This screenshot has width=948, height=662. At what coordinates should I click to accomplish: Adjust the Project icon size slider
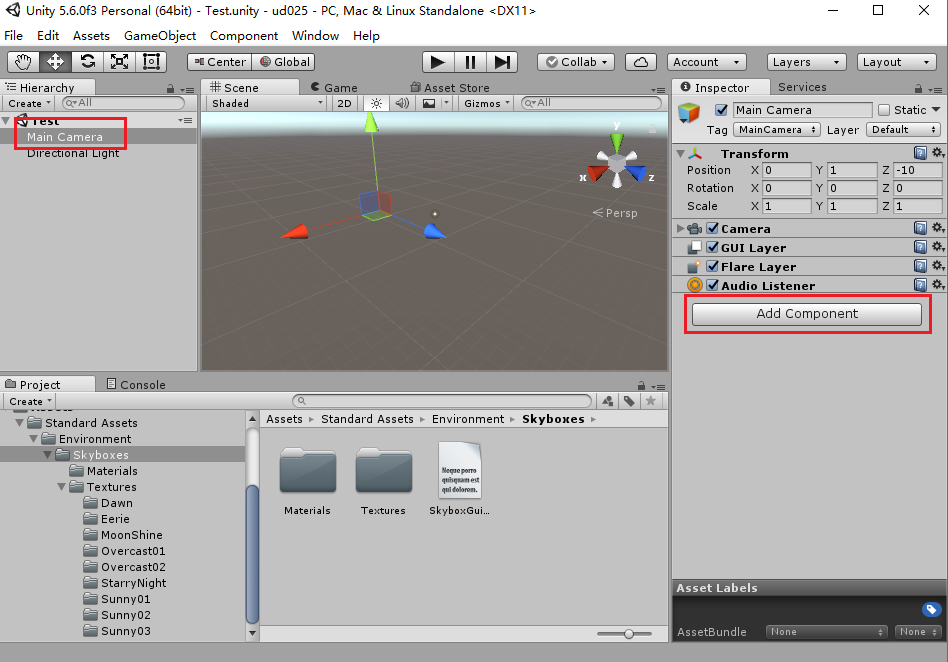coord(629,634)
